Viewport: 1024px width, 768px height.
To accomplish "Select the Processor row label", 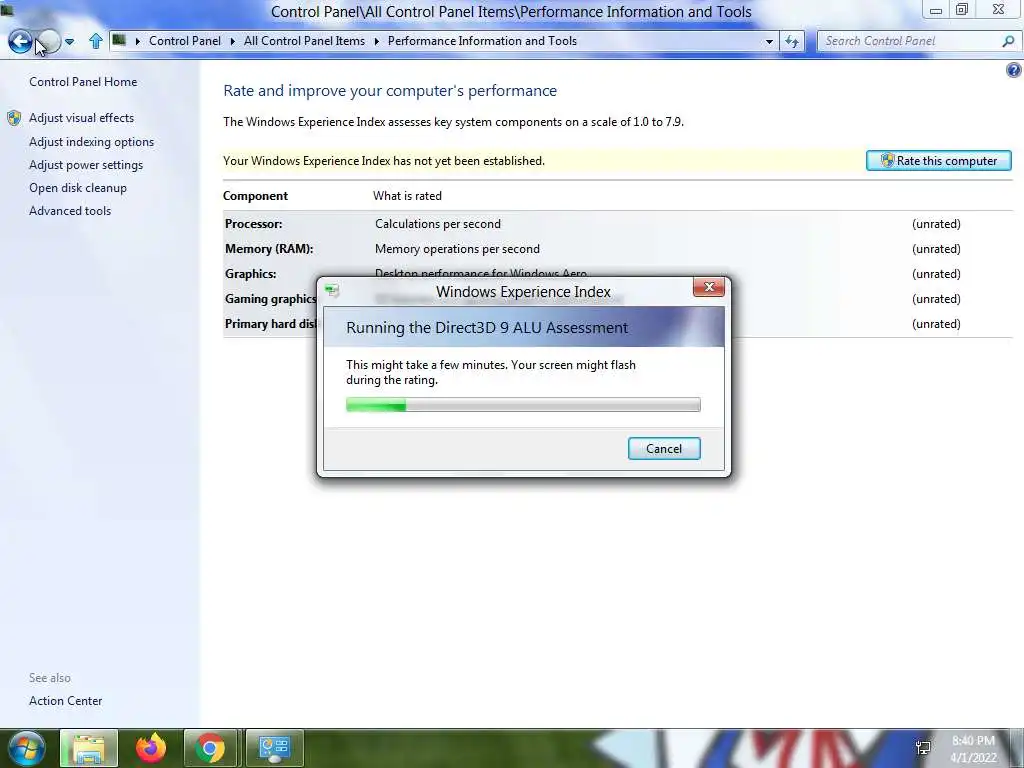I will (x=253, y=223).
